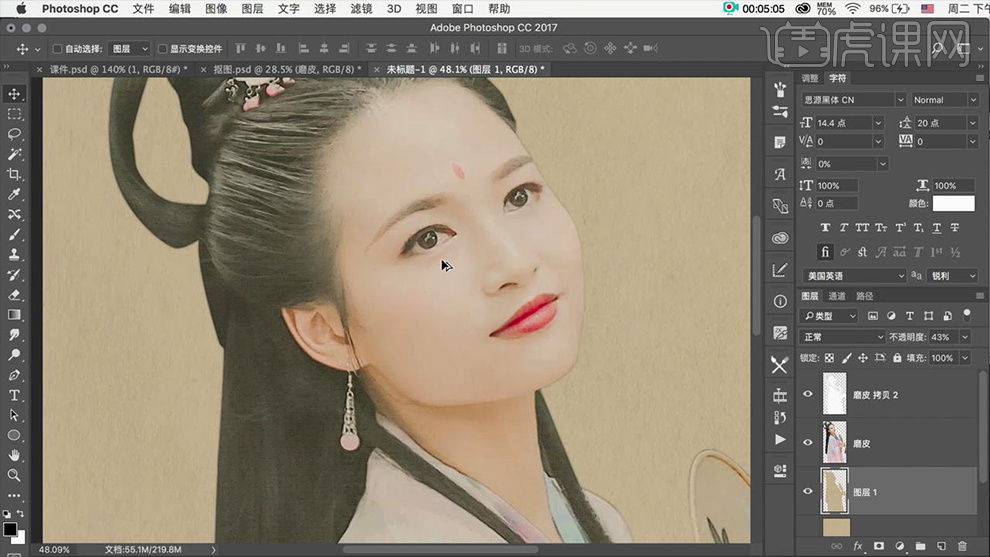Enable the 显示变换控件 checkbox
990x557 pixels.
[162, 49]
